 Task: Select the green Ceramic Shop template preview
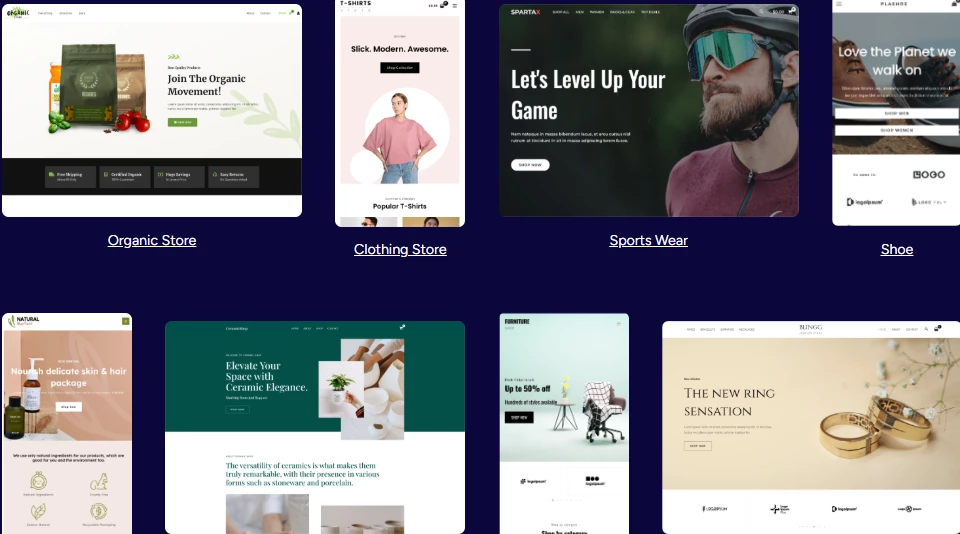click(x=315, y=427)
